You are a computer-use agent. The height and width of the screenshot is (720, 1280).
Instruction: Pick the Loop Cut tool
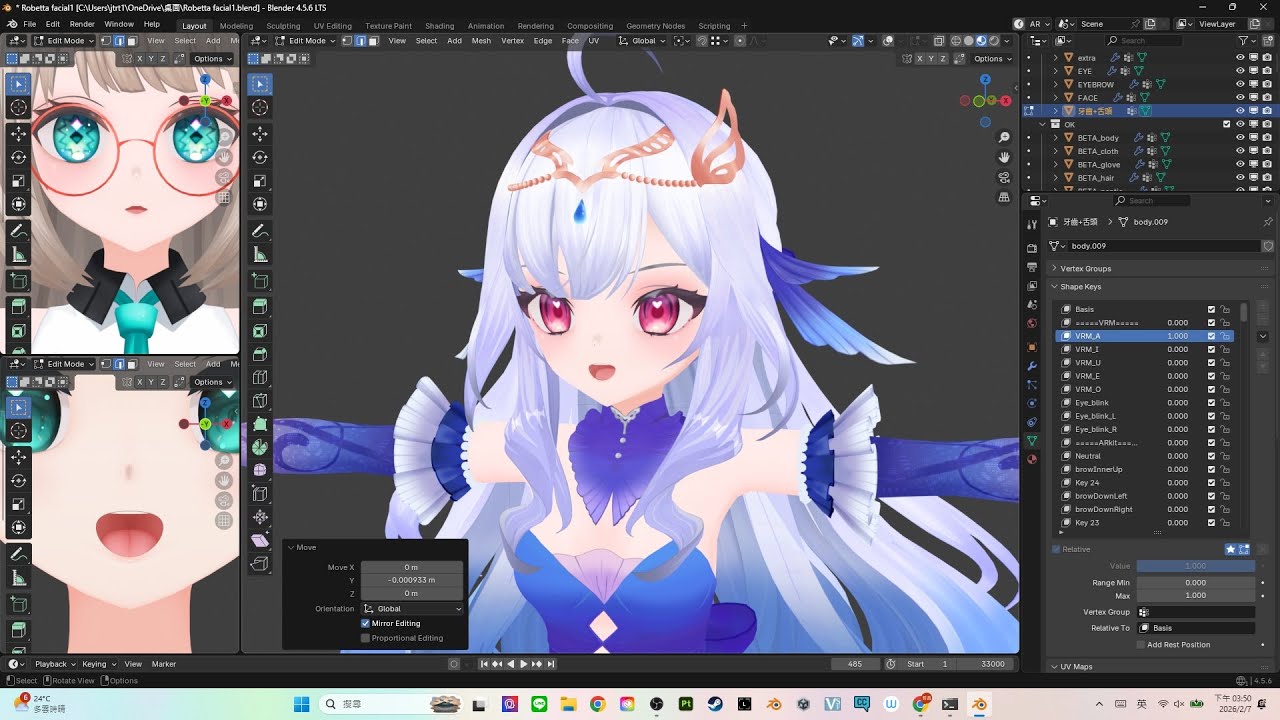[x=260, y=378]
